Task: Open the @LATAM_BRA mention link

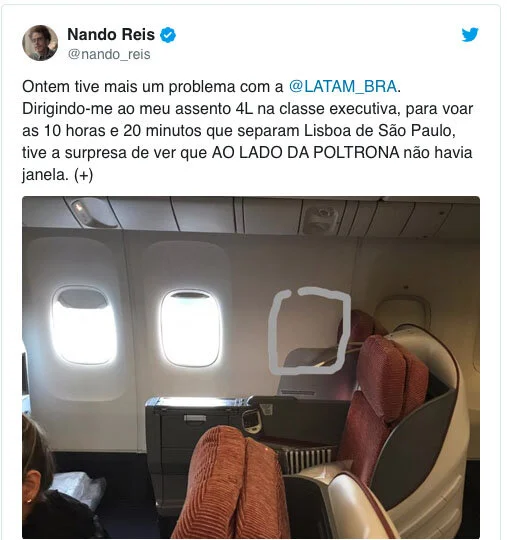Action: tap(343, 86)
